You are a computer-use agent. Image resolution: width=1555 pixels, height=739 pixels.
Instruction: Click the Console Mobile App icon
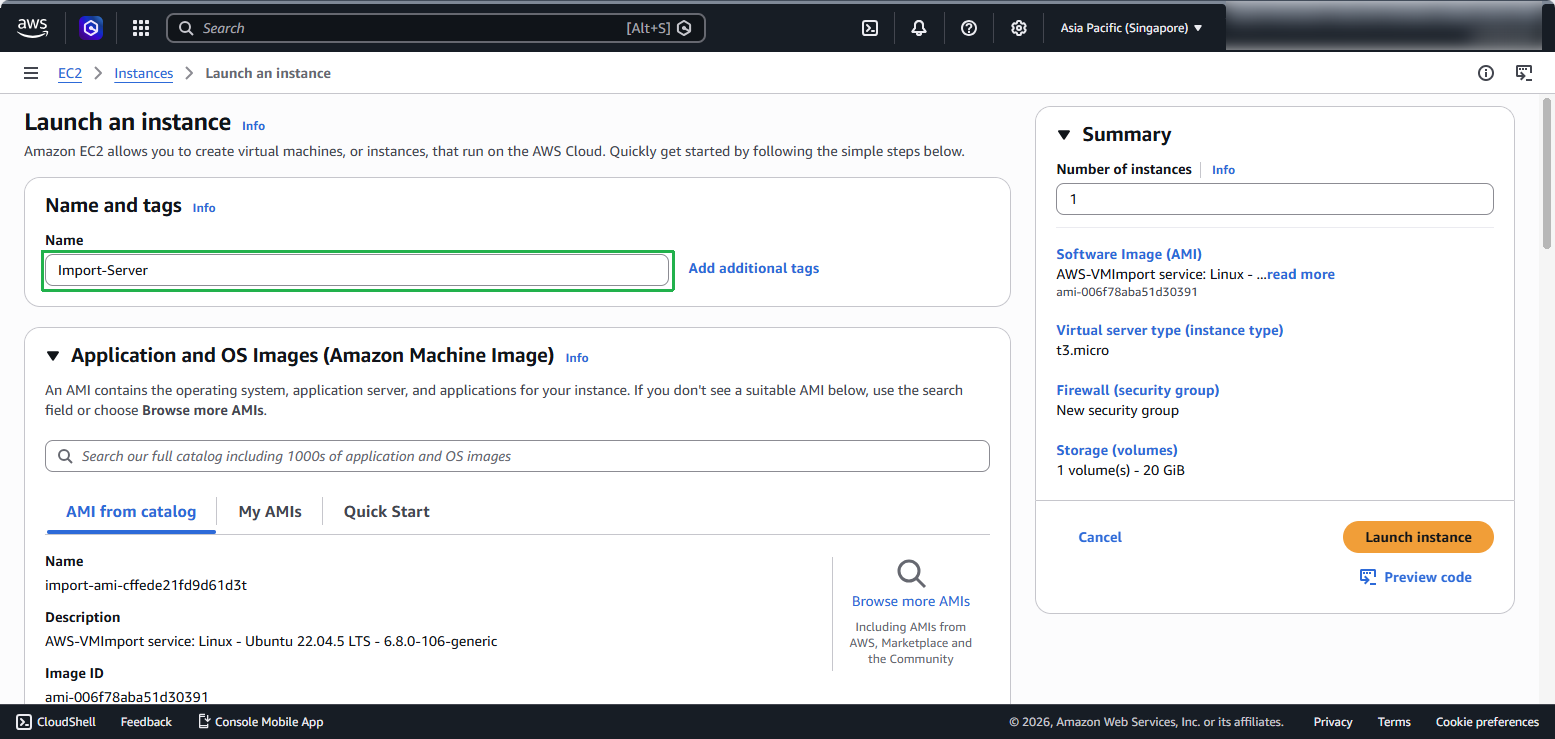click(x=204, y=722)
